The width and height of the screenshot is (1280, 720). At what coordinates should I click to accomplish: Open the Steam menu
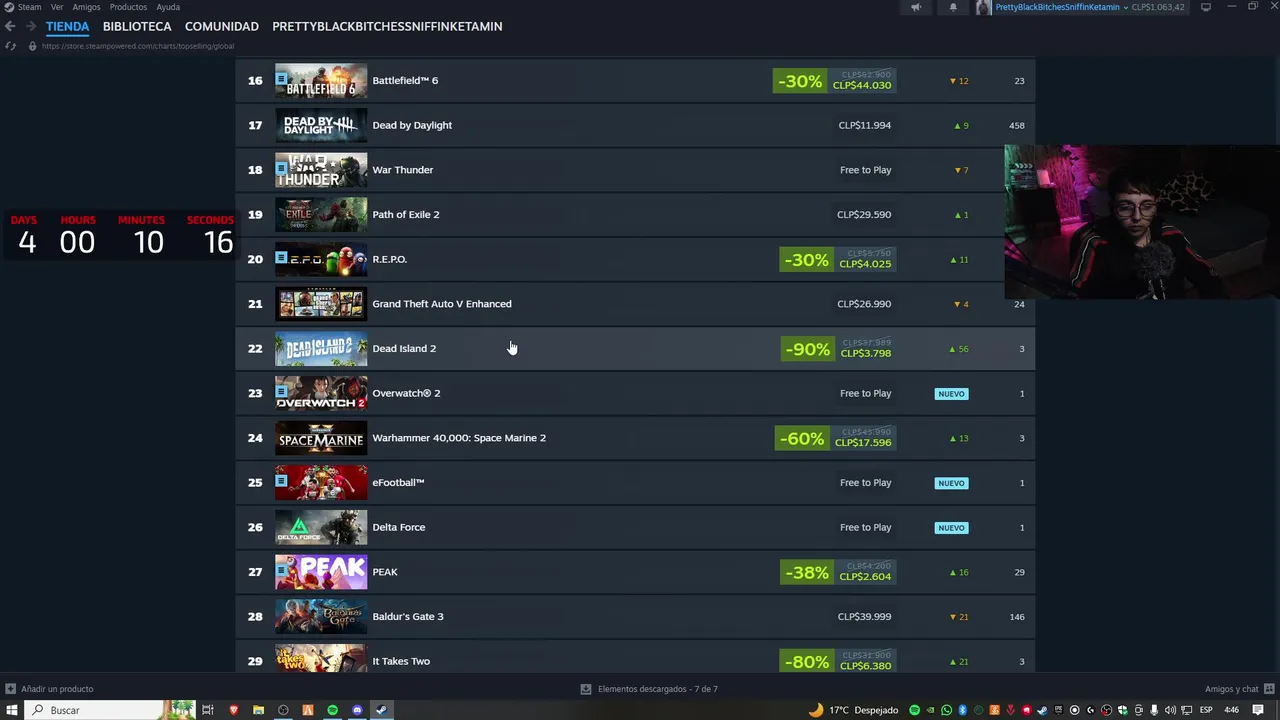coord(29,7)
